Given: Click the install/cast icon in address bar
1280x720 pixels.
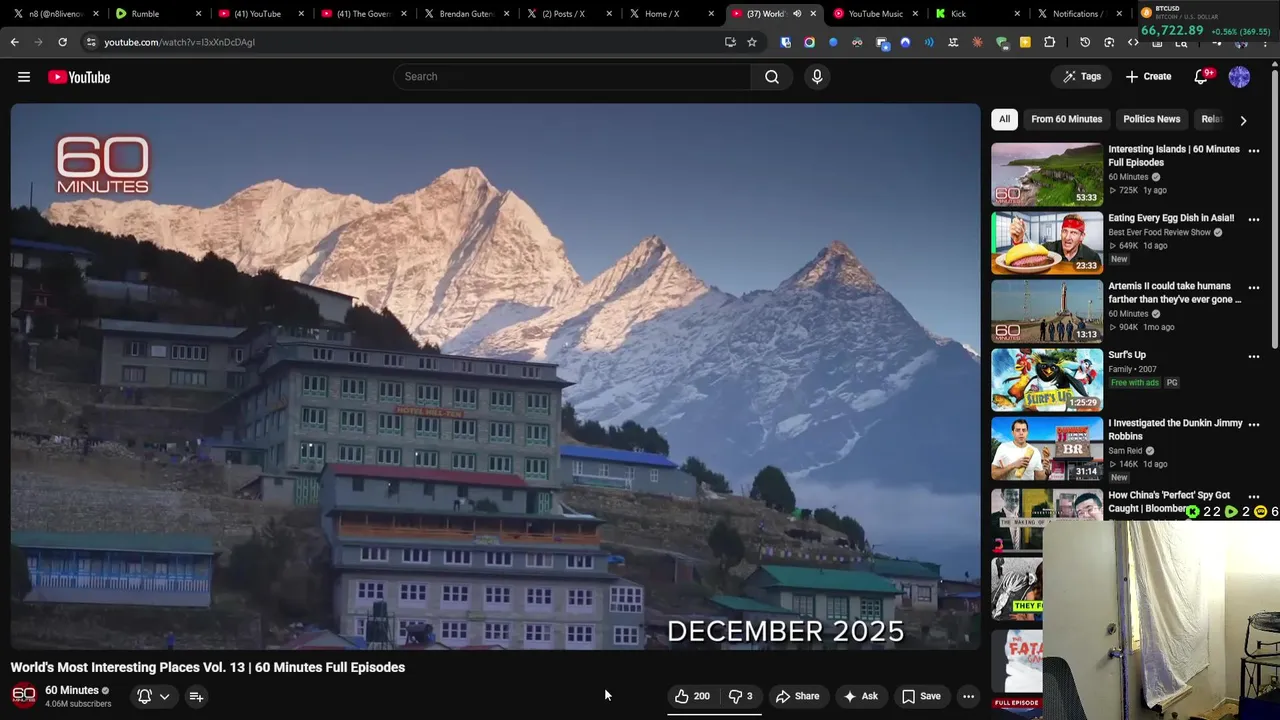Looking at the screenshot, I should click(x=730, y=42).
